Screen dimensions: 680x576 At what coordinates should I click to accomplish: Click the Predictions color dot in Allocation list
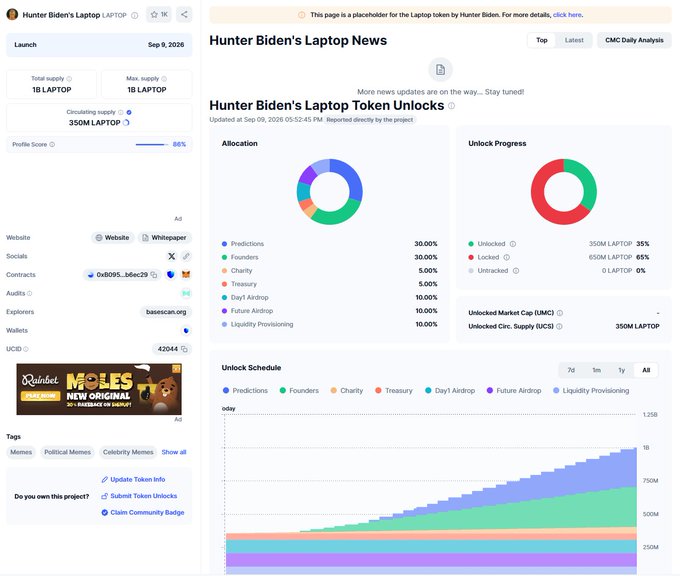pyautogui.click(x=224, y=244)
